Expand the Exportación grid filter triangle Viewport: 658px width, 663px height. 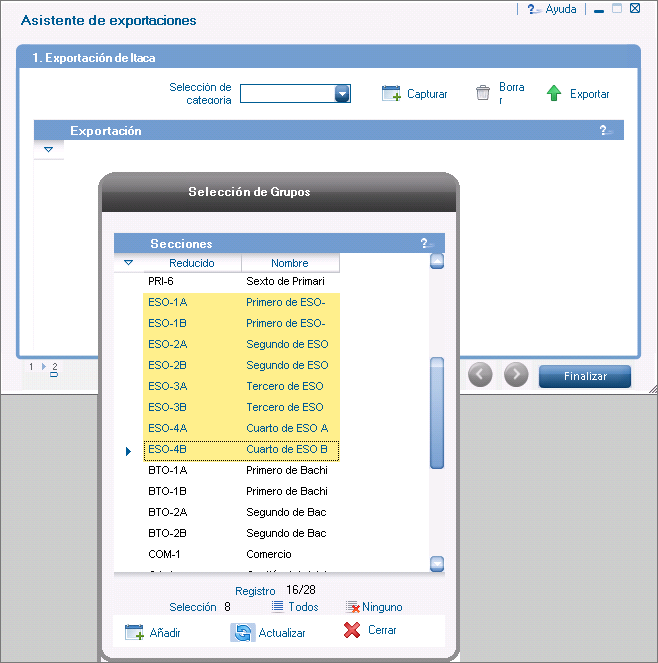pyautogui.click(x=48, y=149)
